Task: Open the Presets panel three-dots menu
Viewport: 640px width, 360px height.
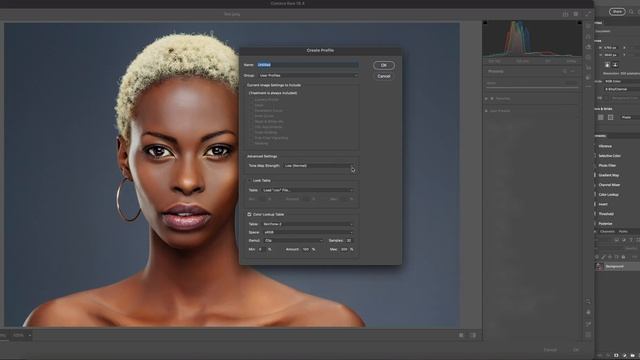Action: pyautogui.click(x=573, y=71)
